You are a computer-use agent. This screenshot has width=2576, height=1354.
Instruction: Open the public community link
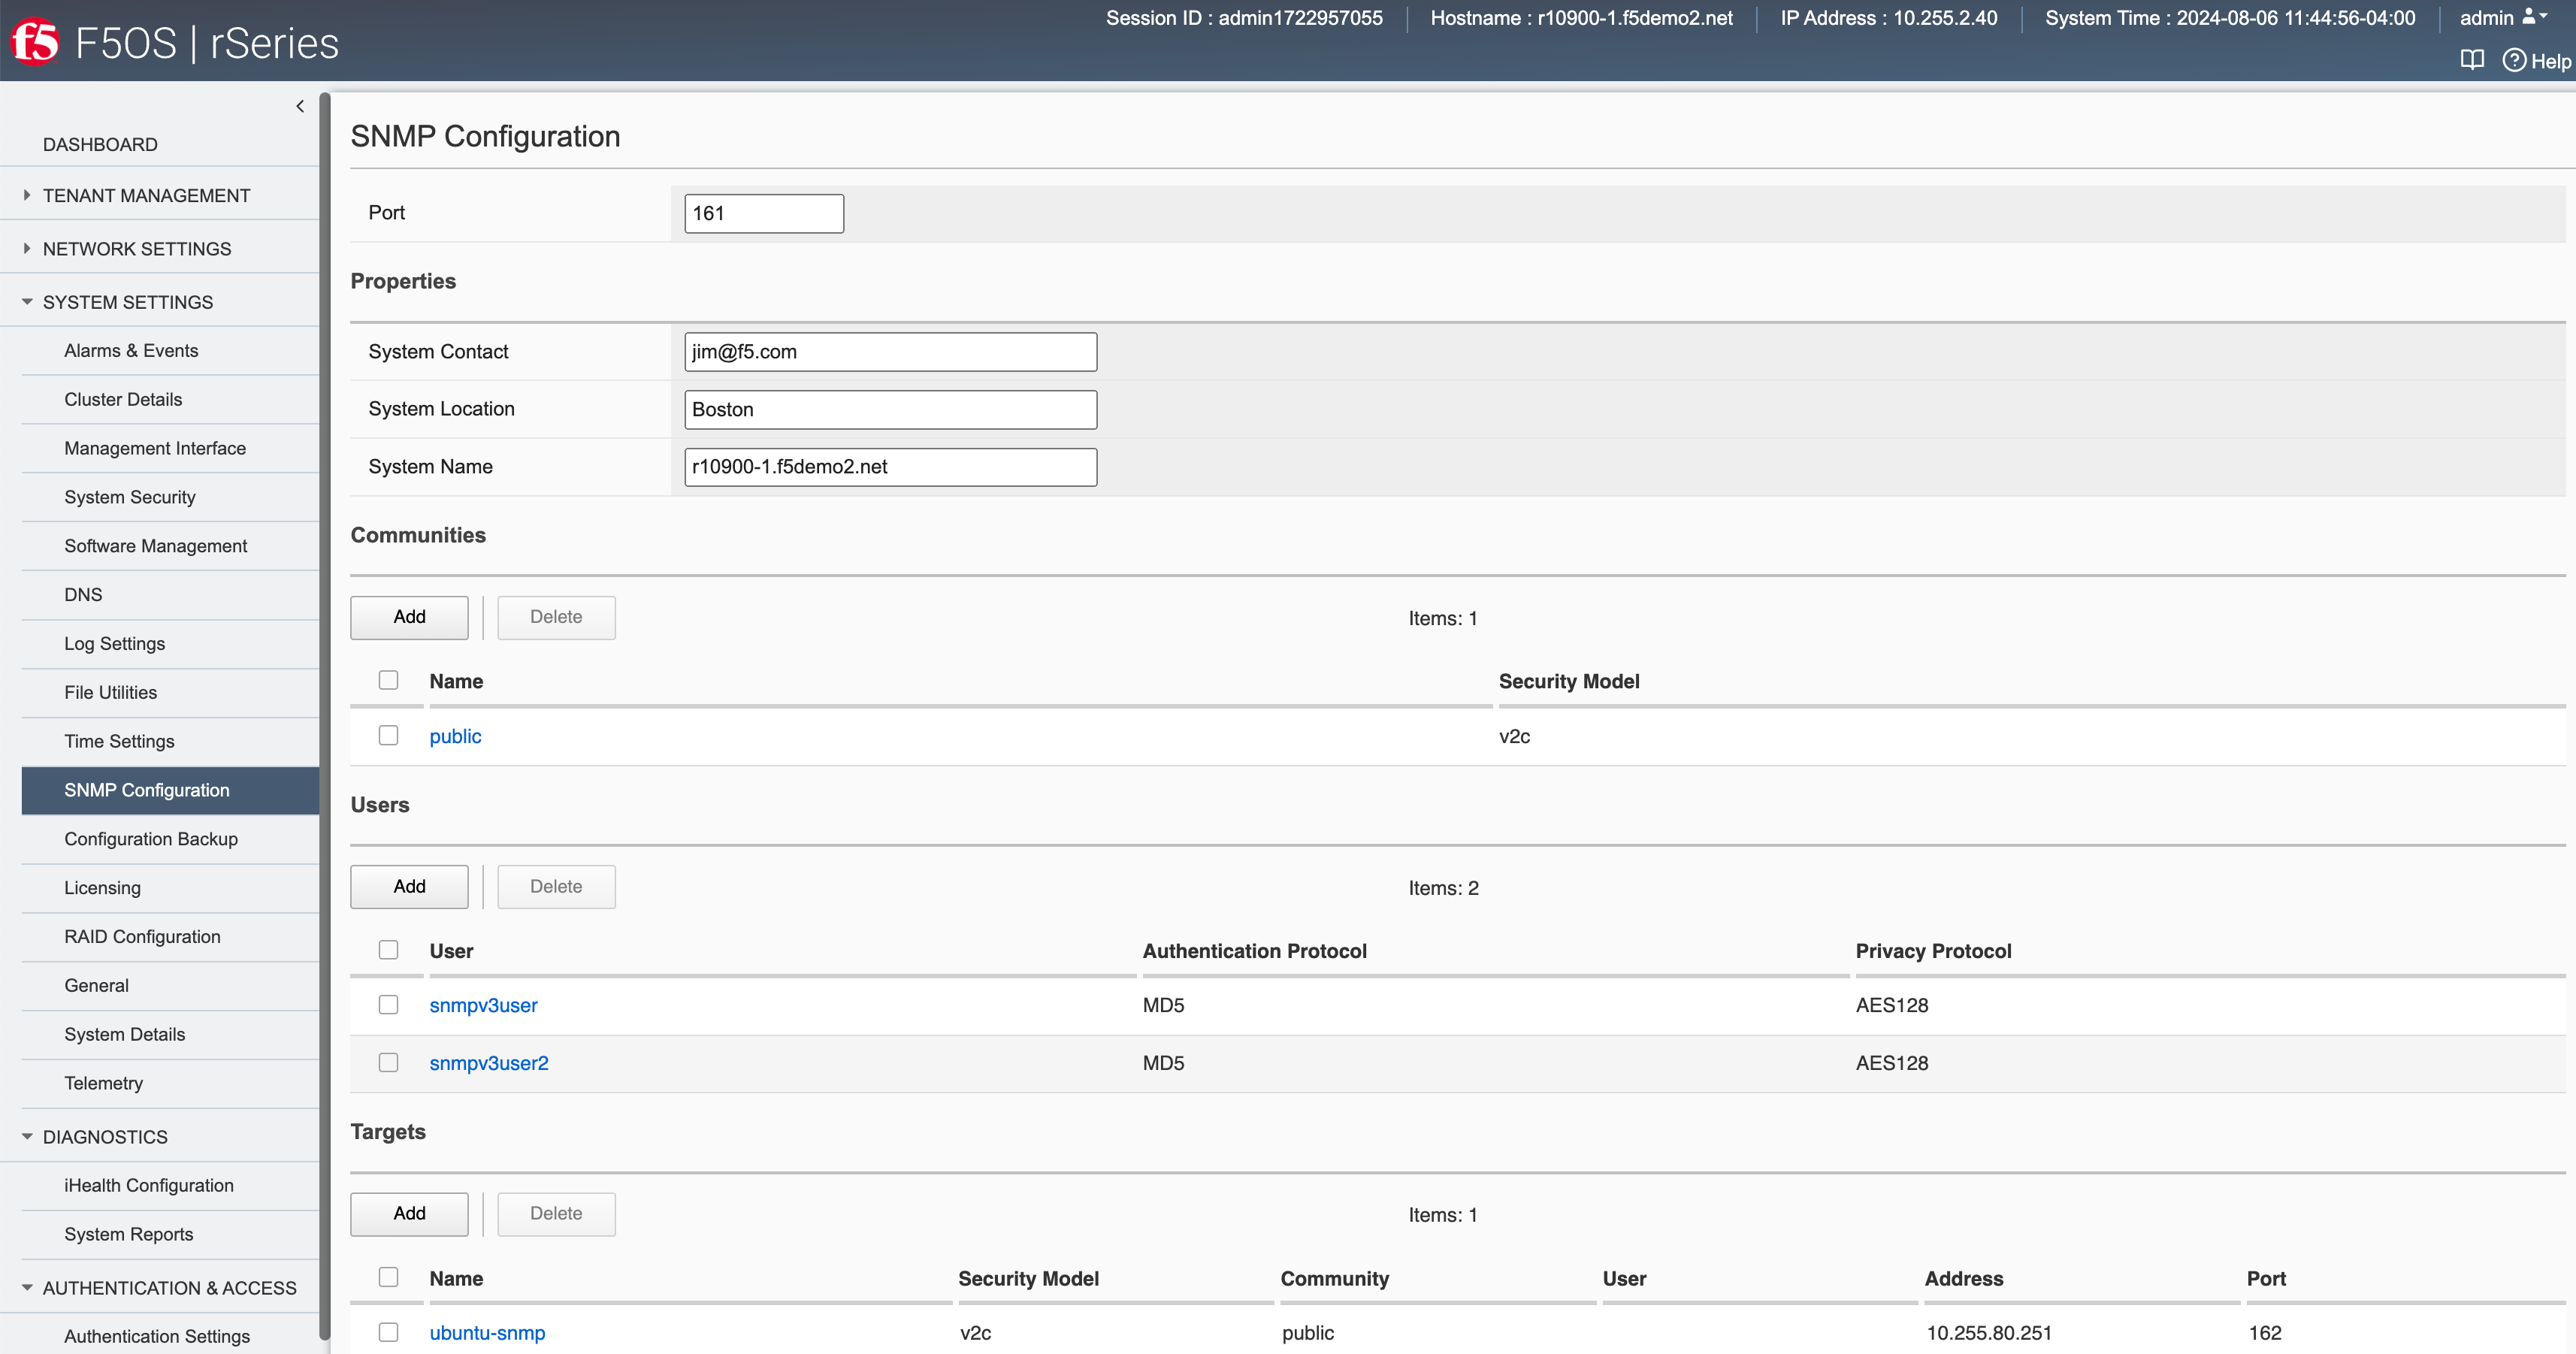pos(455,737)
